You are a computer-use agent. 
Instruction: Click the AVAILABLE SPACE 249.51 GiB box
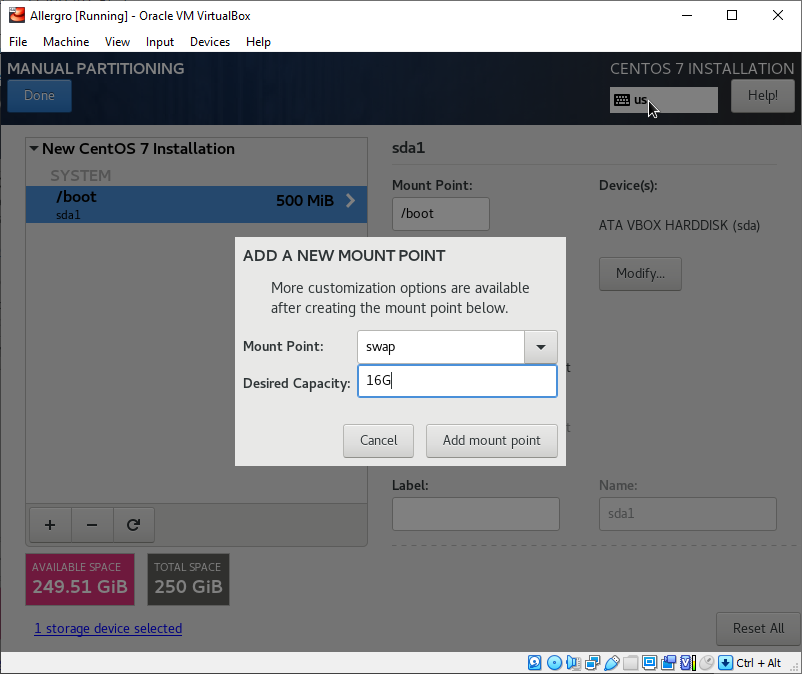coord(80,579)
